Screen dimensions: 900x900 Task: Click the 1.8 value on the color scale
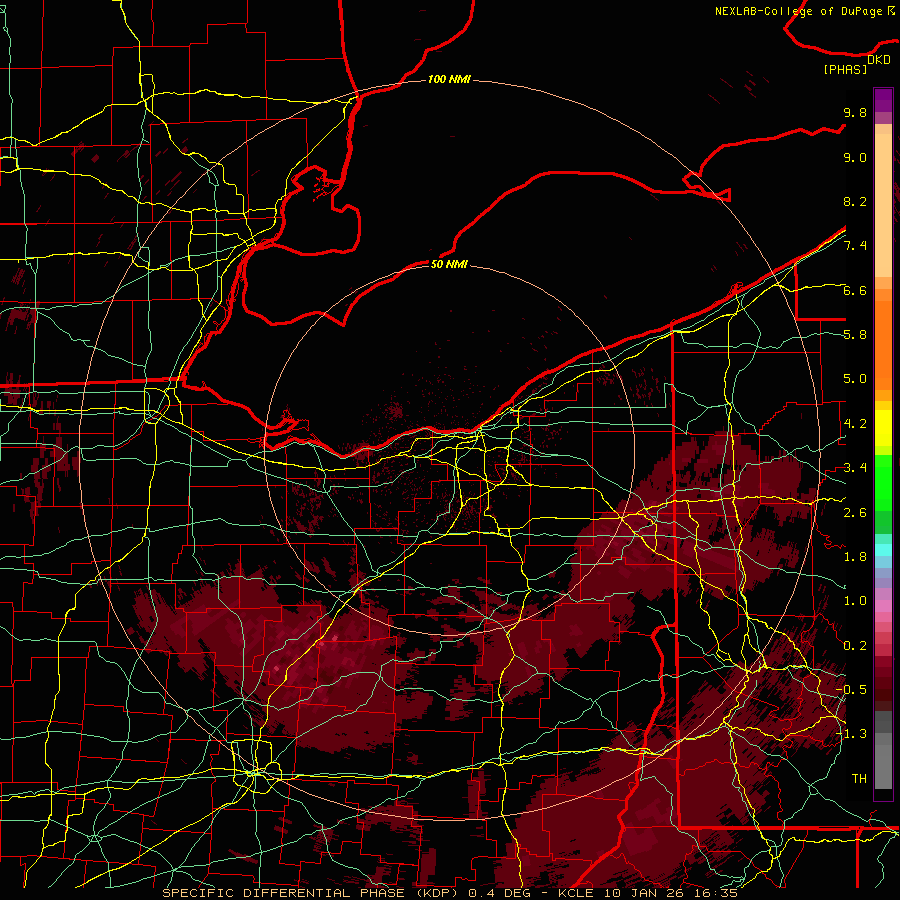(x=855, y=557)
